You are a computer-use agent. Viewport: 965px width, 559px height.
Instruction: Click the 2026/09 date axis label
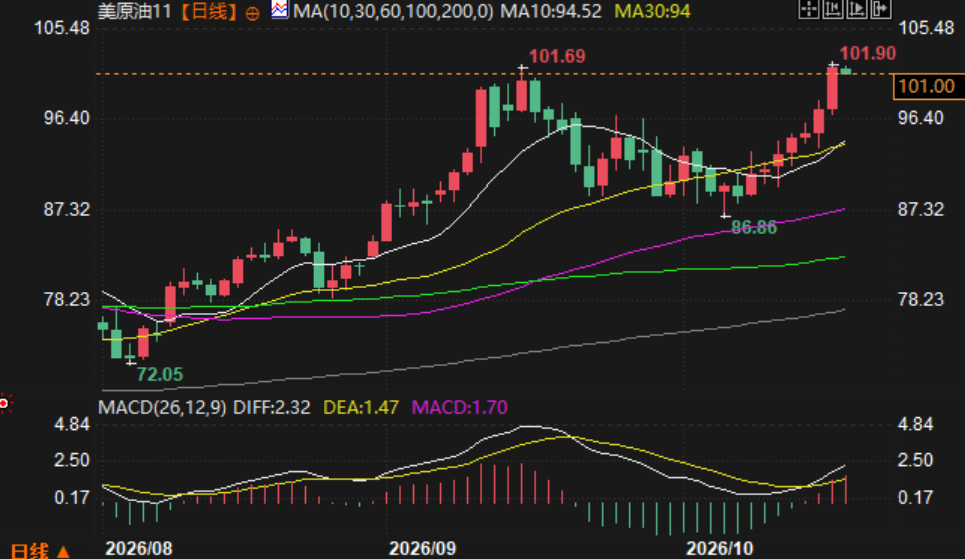pyautogui.click(x=422, y=549)
